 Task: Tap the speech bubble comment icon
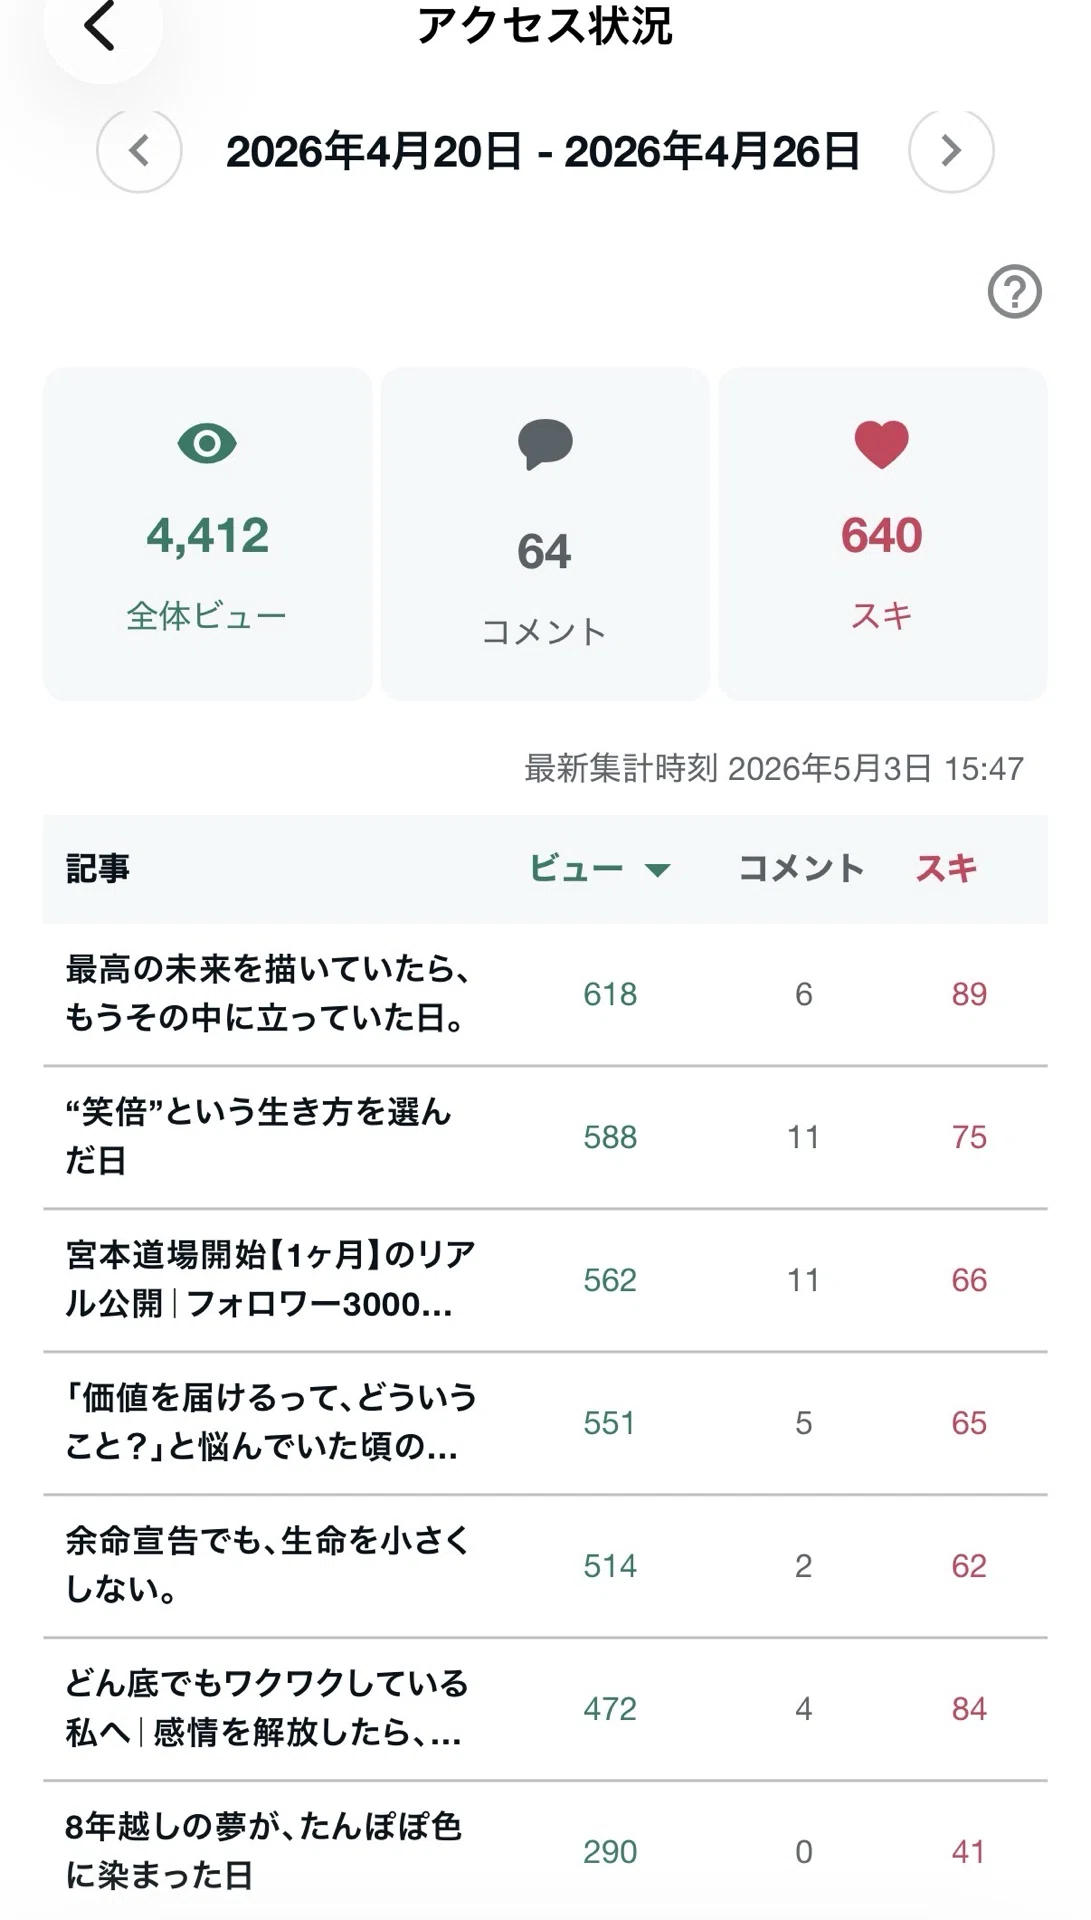[545, 444]
